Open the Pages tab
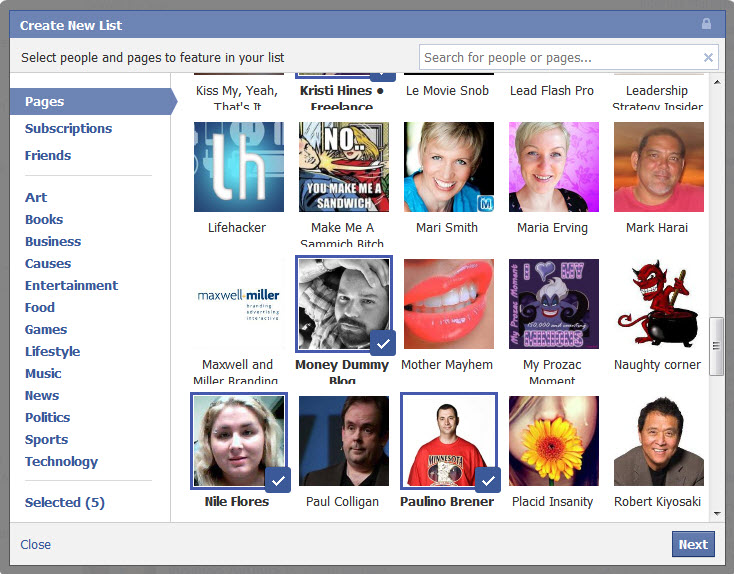 93,102
